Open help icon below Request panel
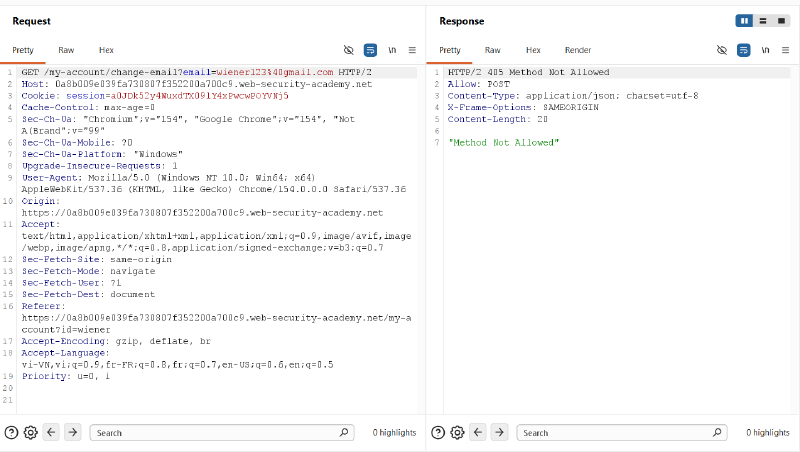800x452 pixels. [11, 433]
